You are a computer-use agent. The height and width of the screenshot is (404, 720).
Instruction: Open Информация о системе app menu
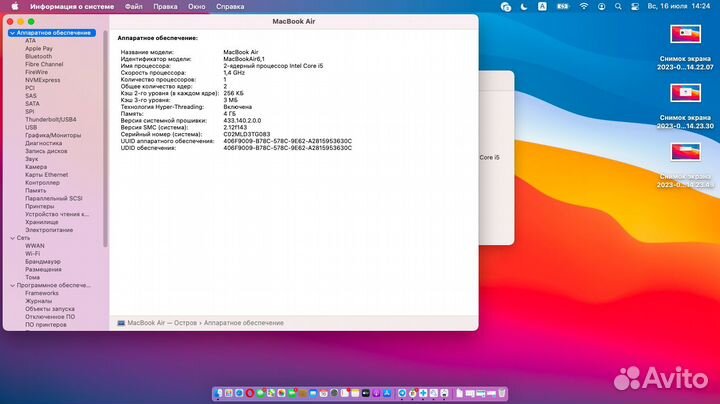pos(72,6)
